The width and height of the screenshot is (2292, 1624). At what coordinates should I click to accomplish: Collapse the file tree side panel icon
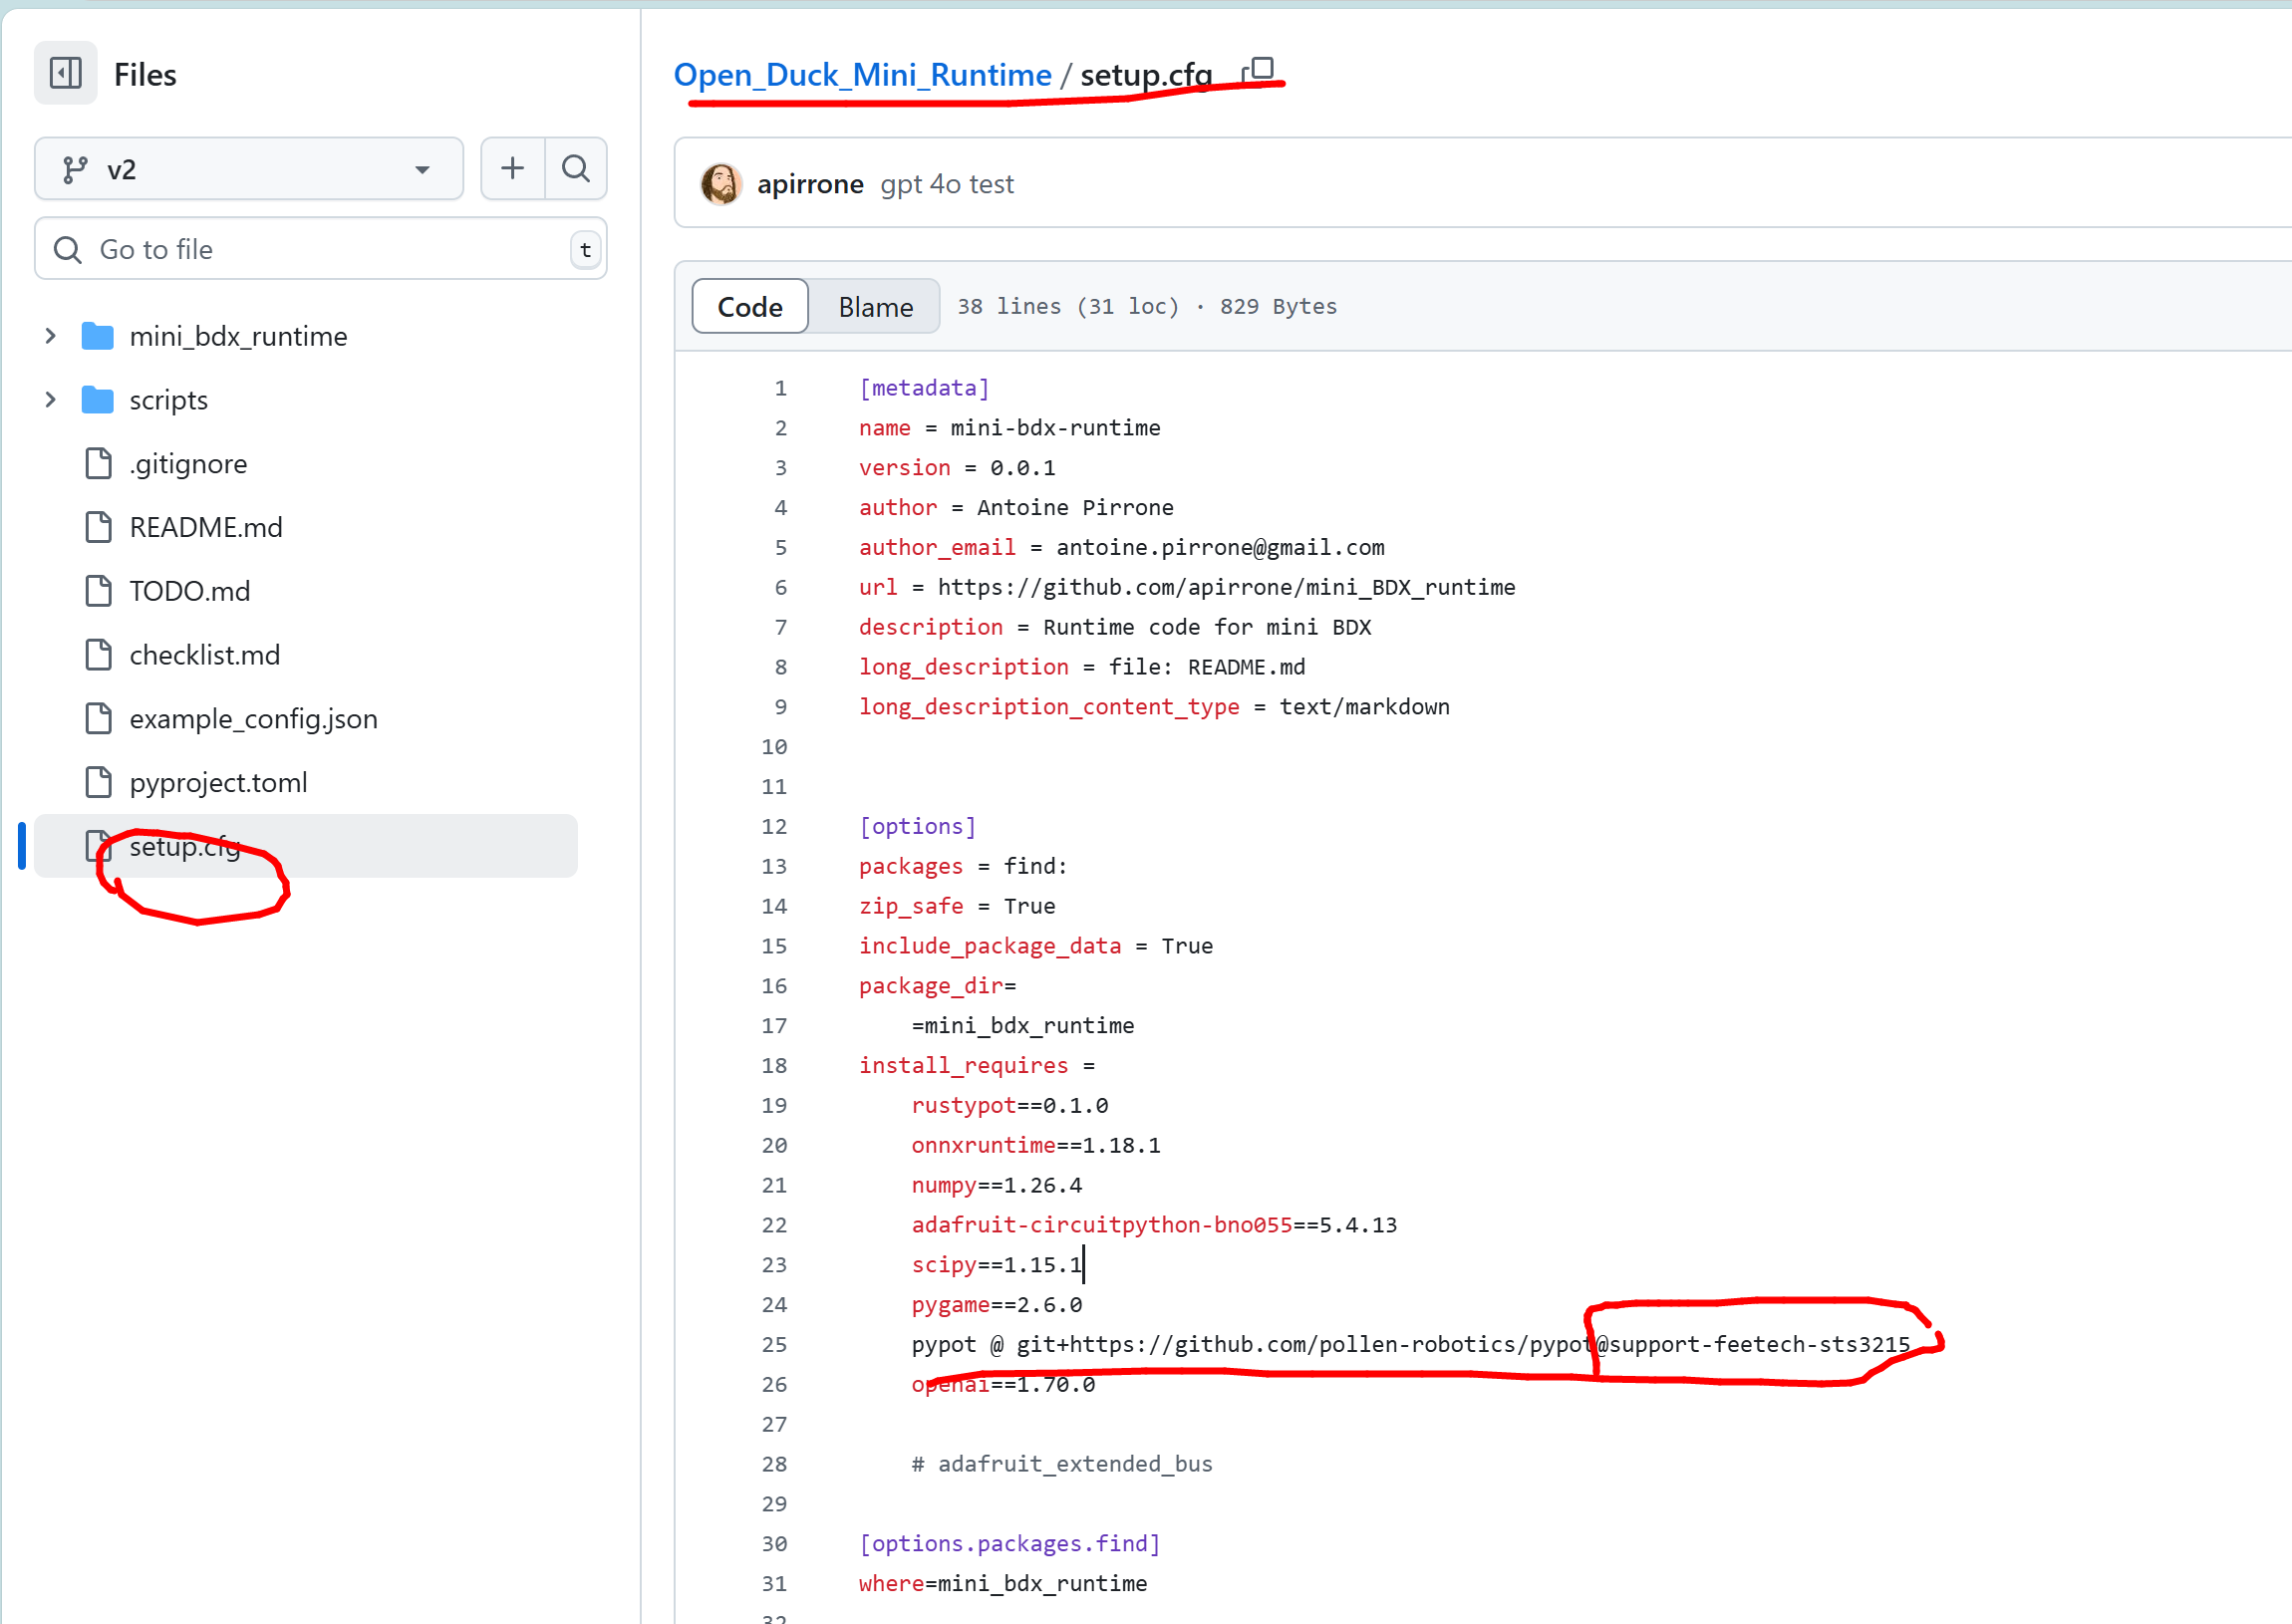[66, 73]
